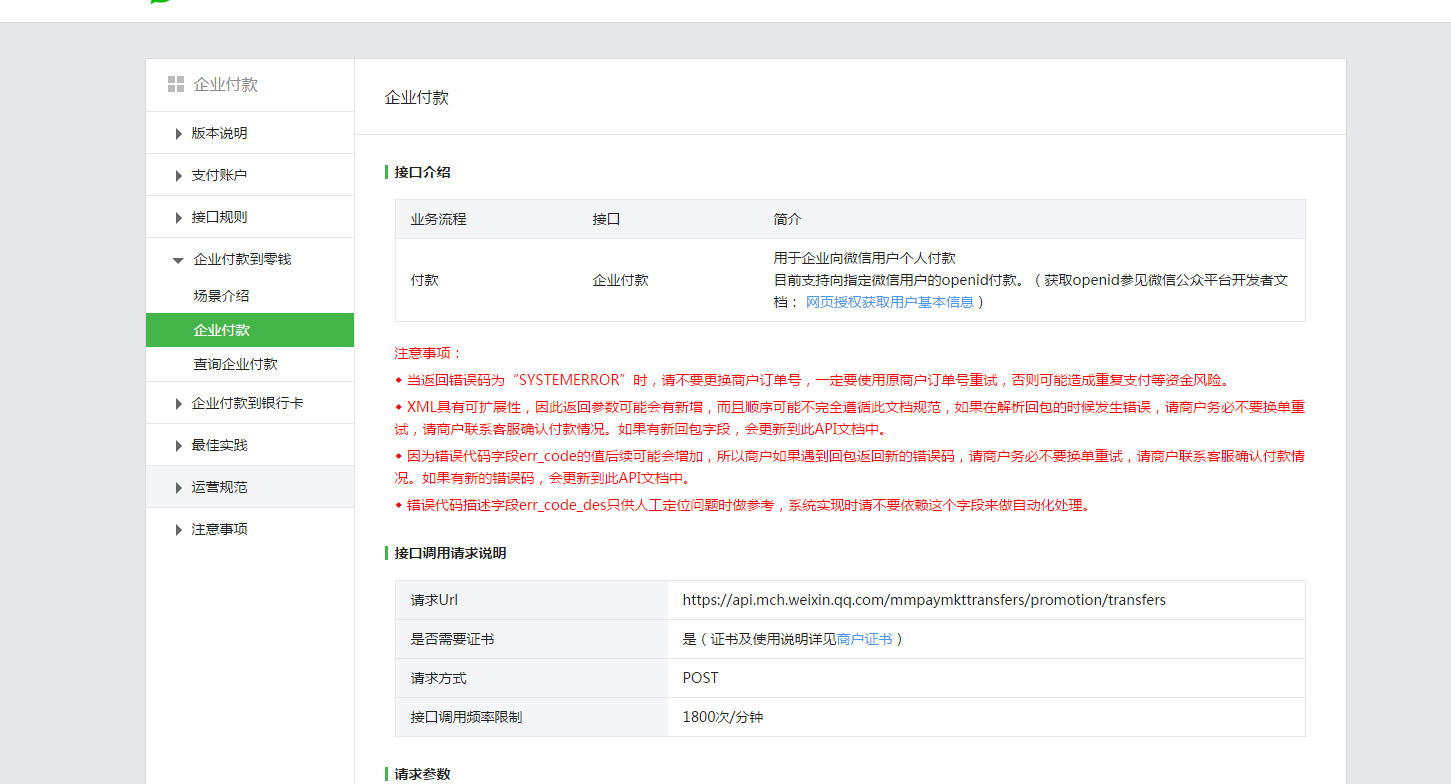Open the 版本说明 sidebar item
The image size is (1451, 784).
click(x=219, y=133)
